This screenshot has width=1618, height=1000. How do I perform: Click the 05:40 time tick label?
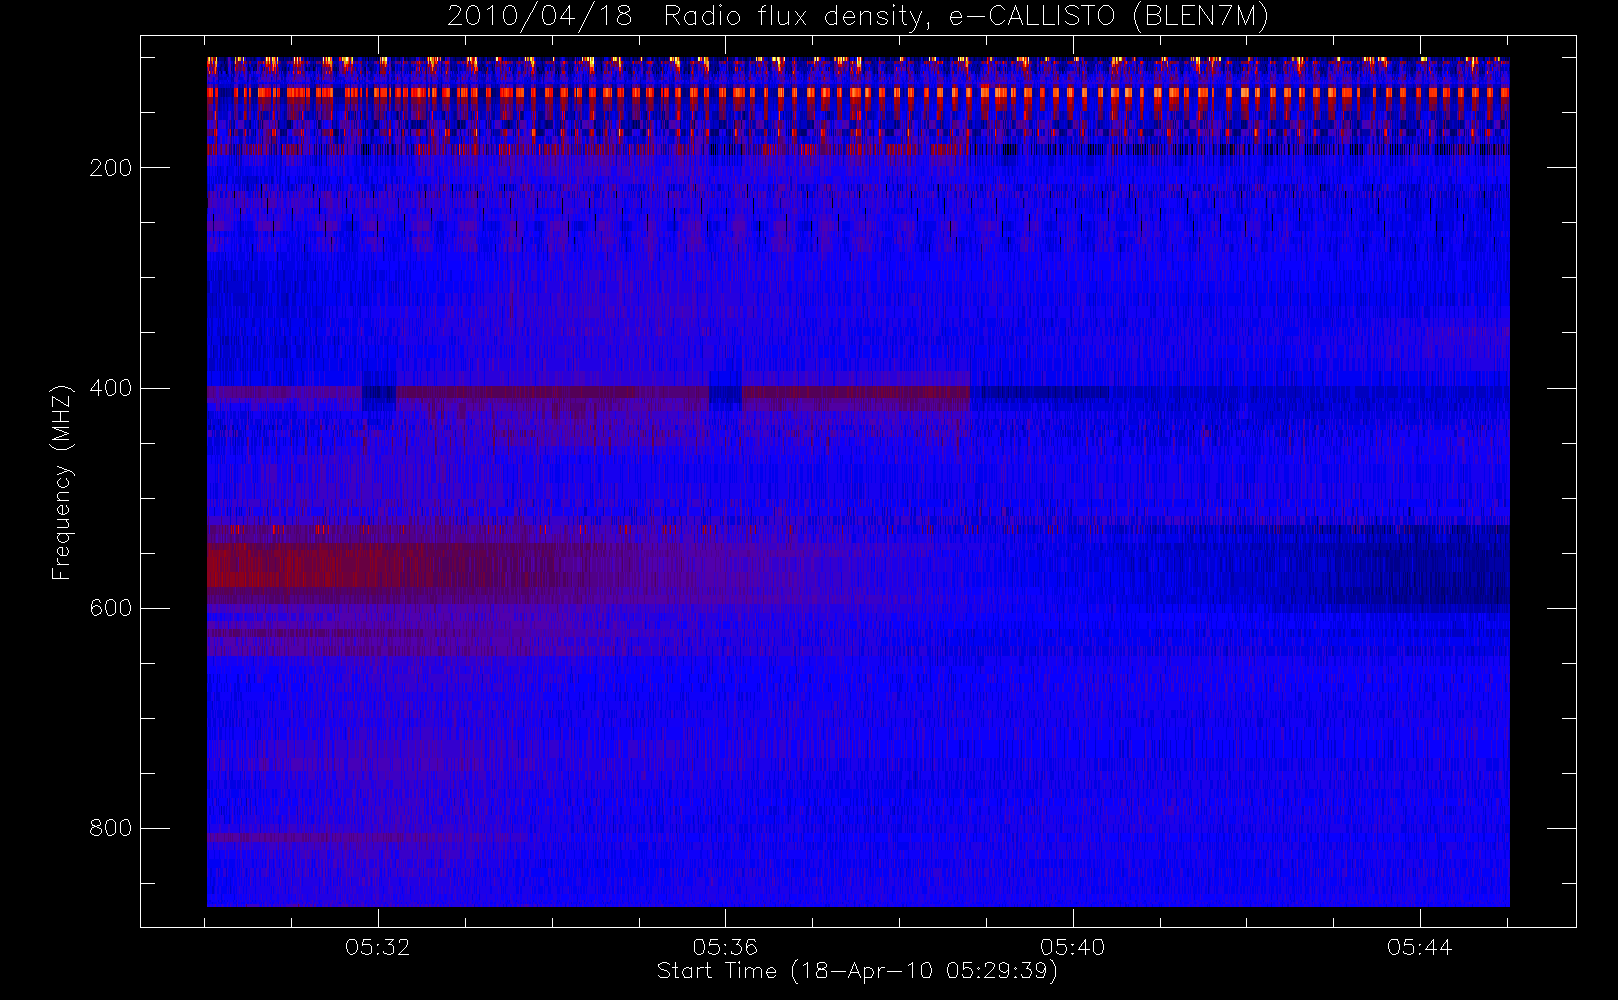(1072, 947)
